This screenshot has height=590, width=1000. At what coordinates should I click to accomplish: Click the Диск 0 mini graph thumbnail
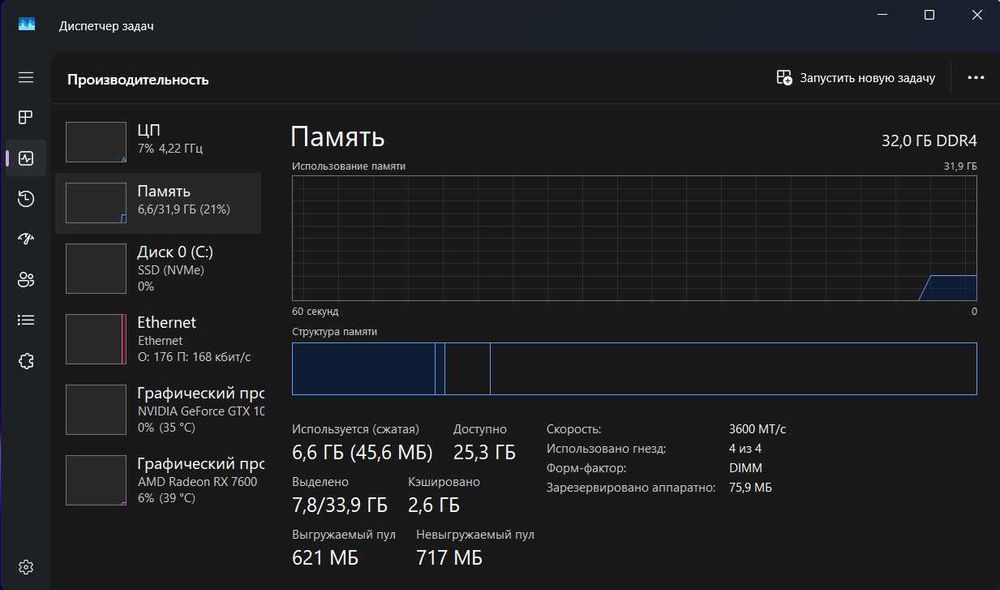(96, 269)
